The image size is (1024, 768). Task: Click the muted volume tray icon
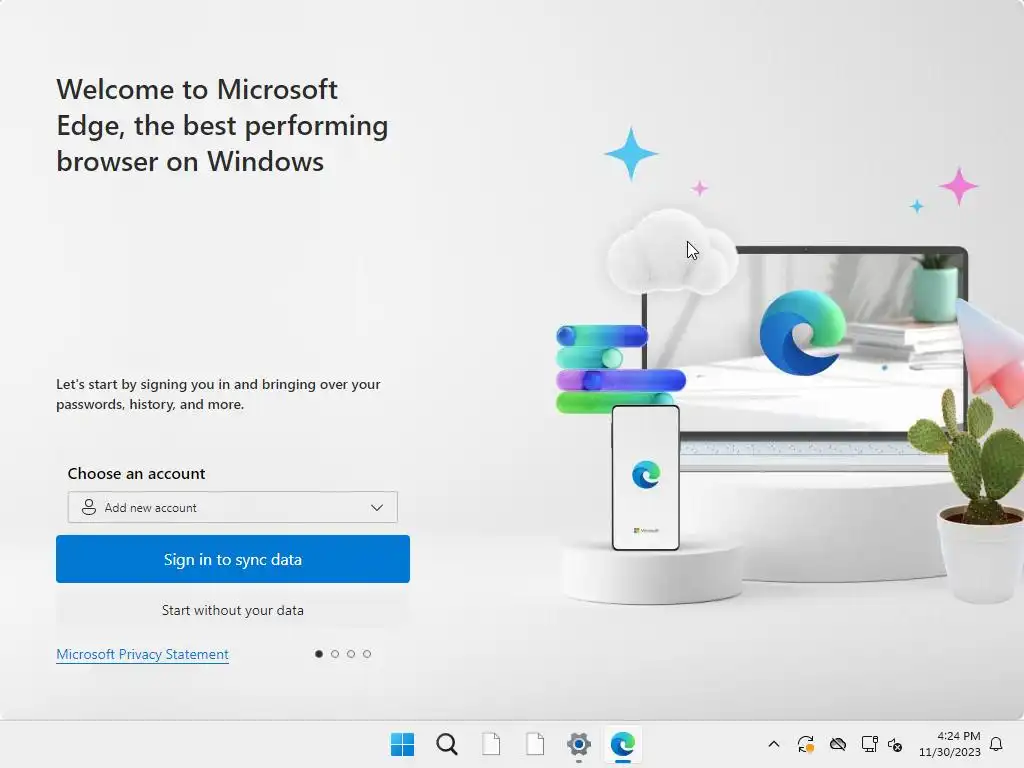pos(895,744)
